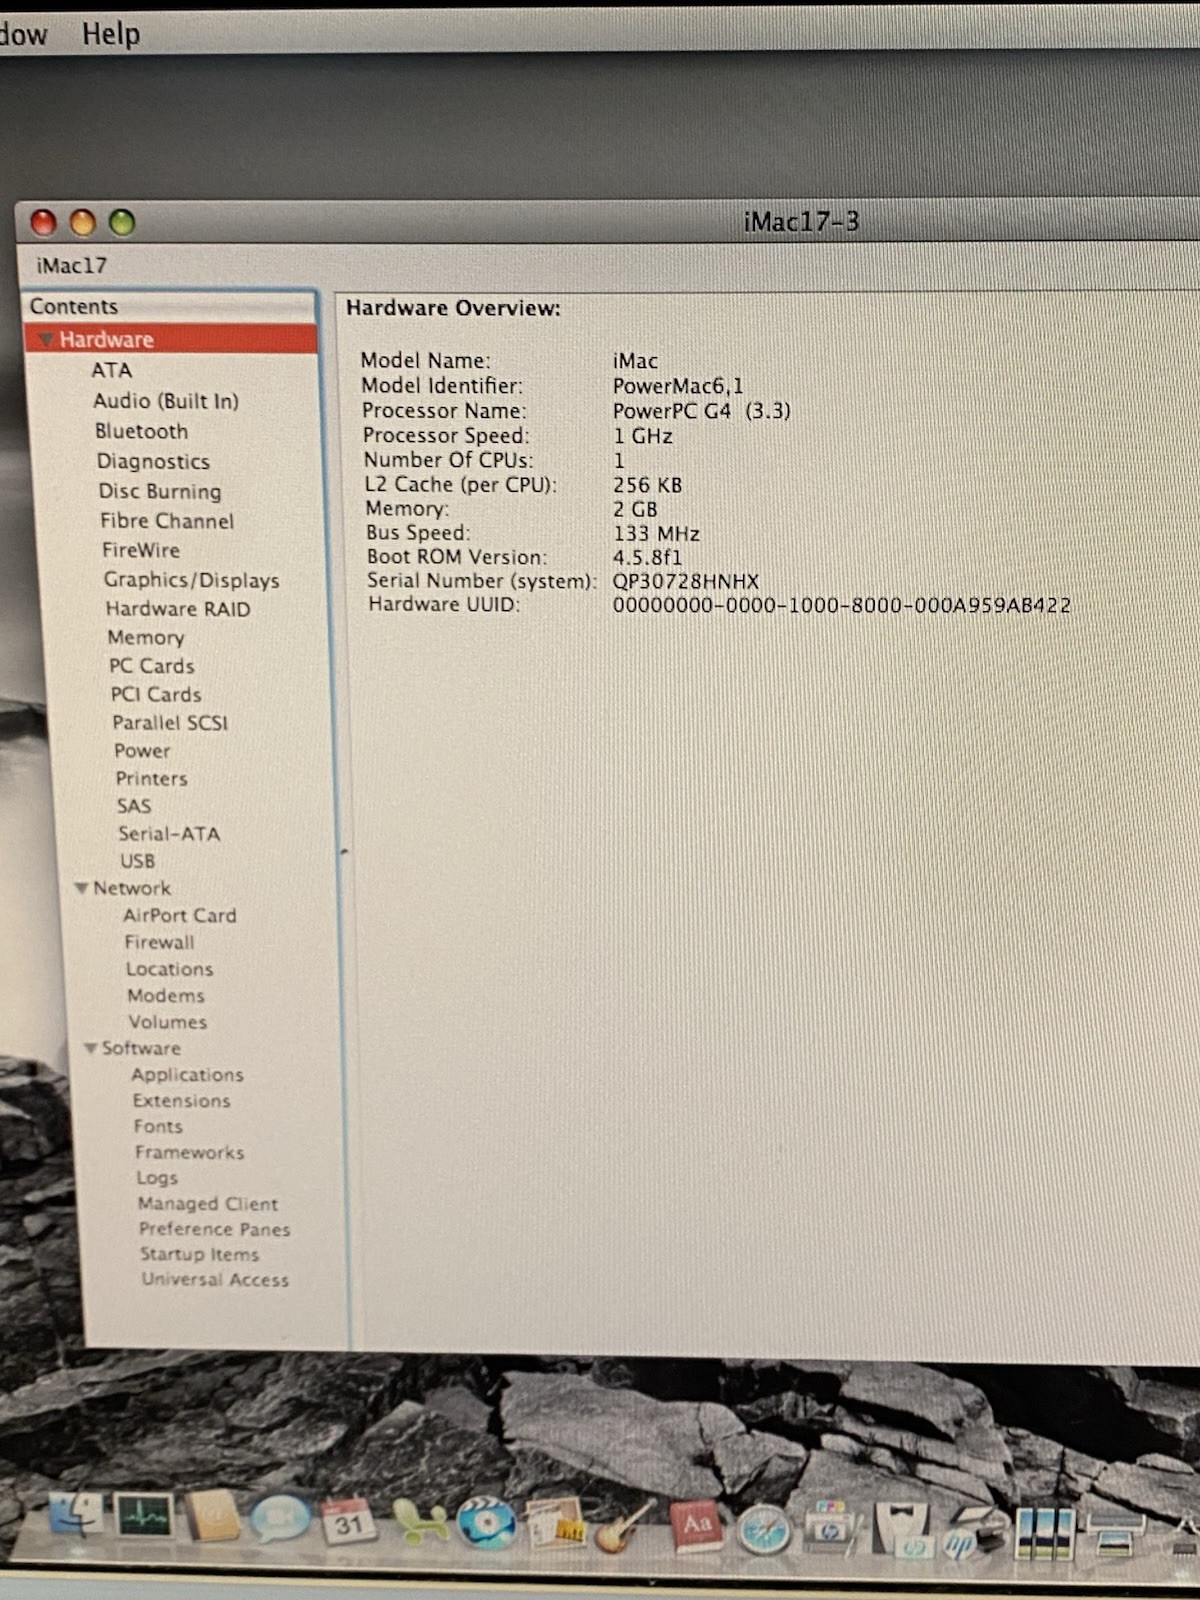
Task: Launch Activity Monitor from the Dock
Action: [144, 1516]
